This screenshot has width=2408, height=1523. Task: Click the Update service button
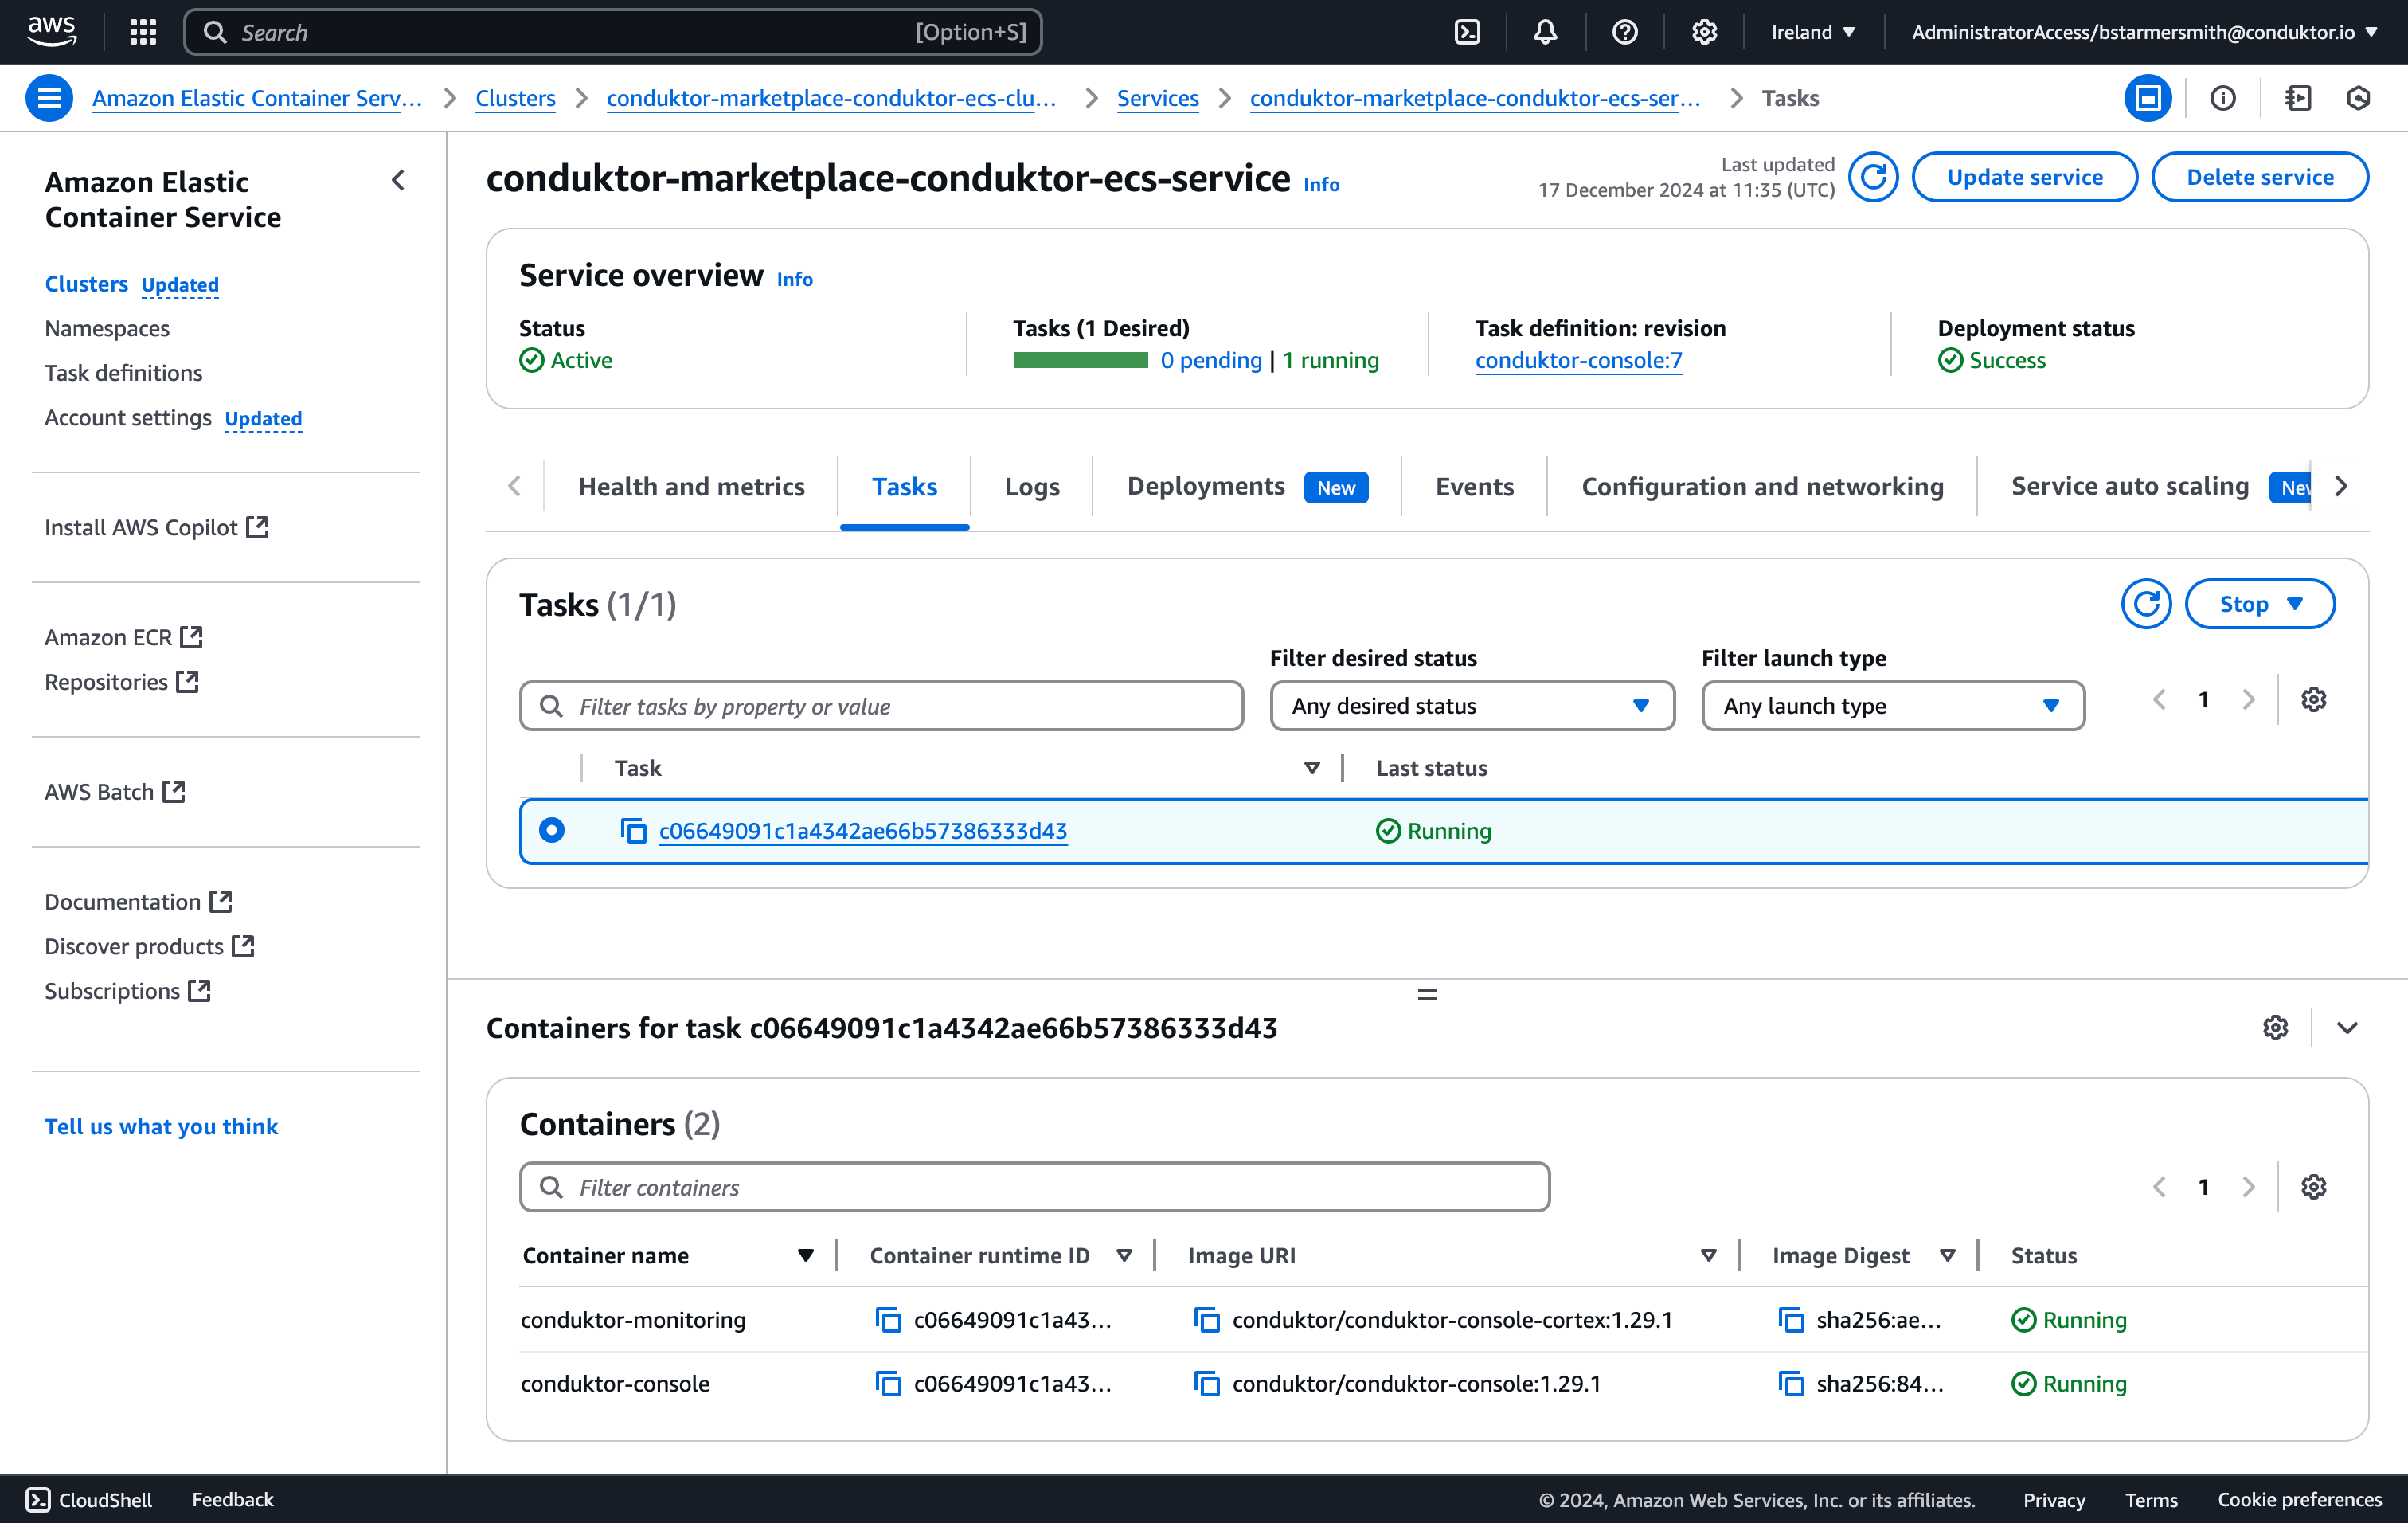(x=2024, y=177)
